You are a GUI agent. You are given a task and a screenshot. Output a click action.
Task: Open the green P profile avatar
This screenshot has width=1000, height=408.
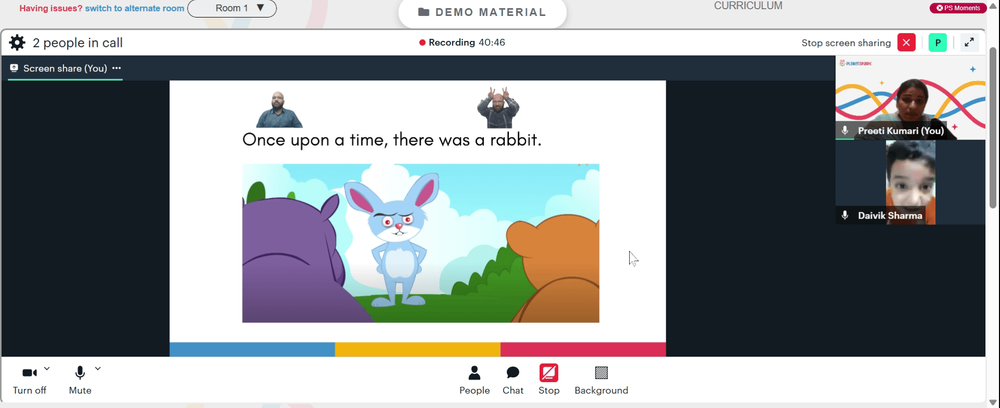point(938,43)
